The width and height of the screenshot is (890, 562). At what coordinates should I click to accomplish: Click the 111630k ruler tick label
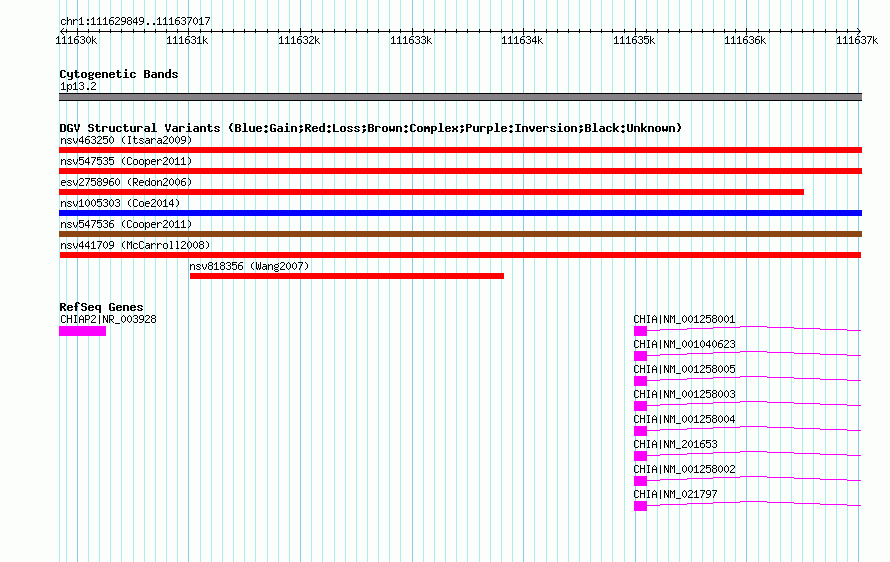[x=76, y=40]
